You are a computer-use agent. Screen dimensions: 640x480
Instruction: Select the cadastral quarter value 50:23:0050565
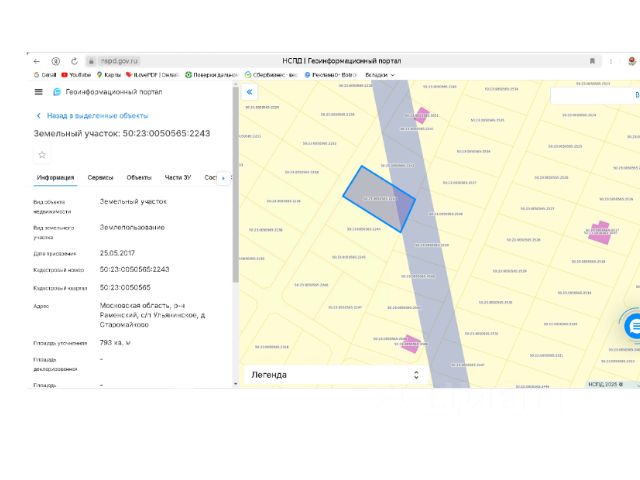pos(125,287)
